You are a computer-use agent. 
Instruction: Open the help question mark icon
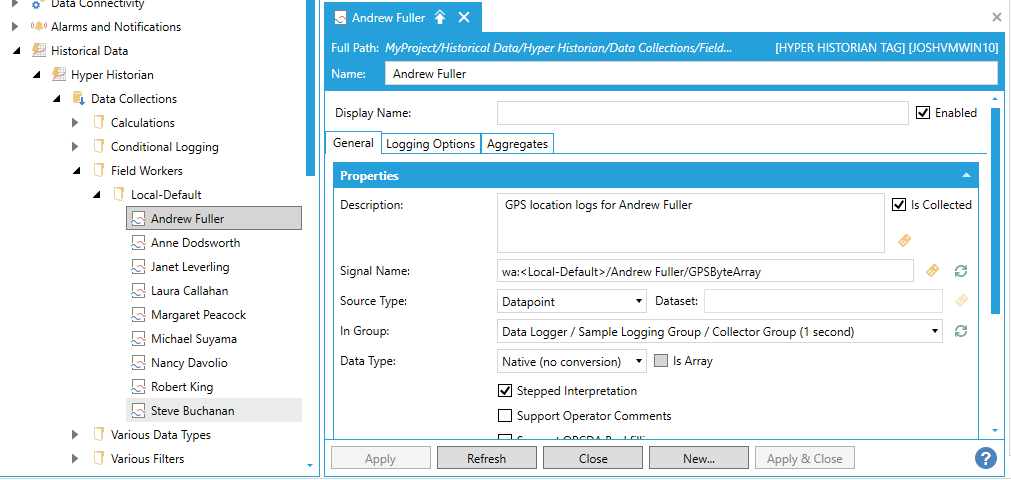[985, 458]
